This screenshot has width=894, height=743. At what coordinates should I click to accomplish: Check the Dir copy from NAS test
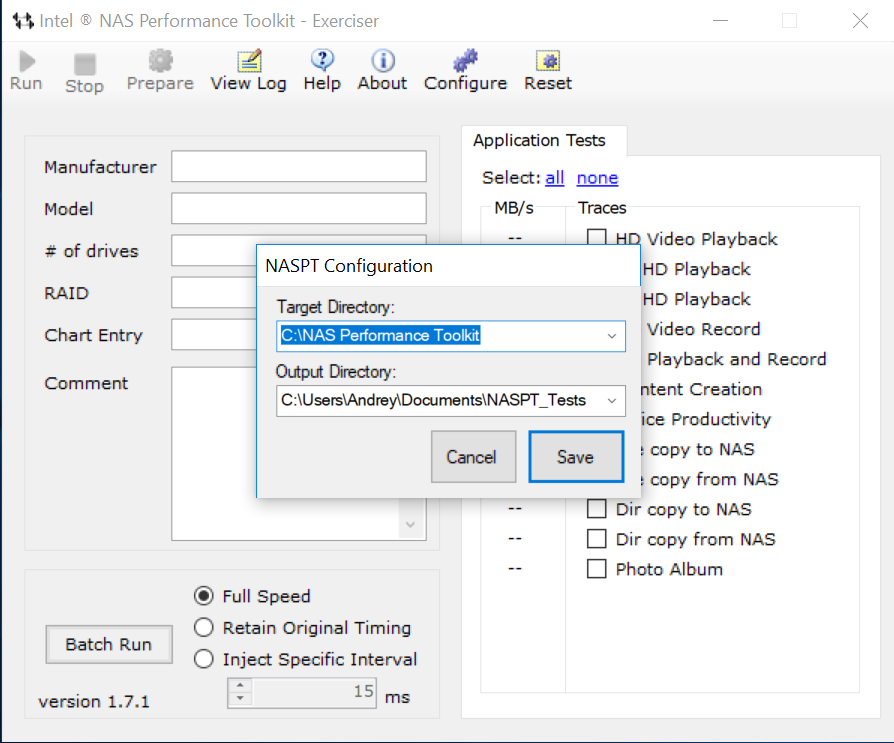click(x=597, y=539)
